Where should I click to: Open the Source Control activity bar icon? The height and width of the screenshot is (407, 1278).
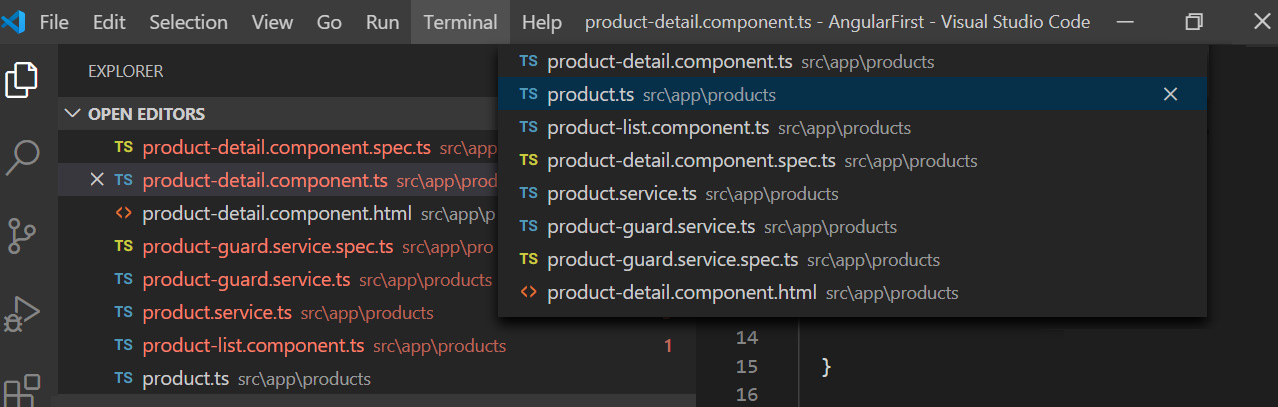coord(23,236)
